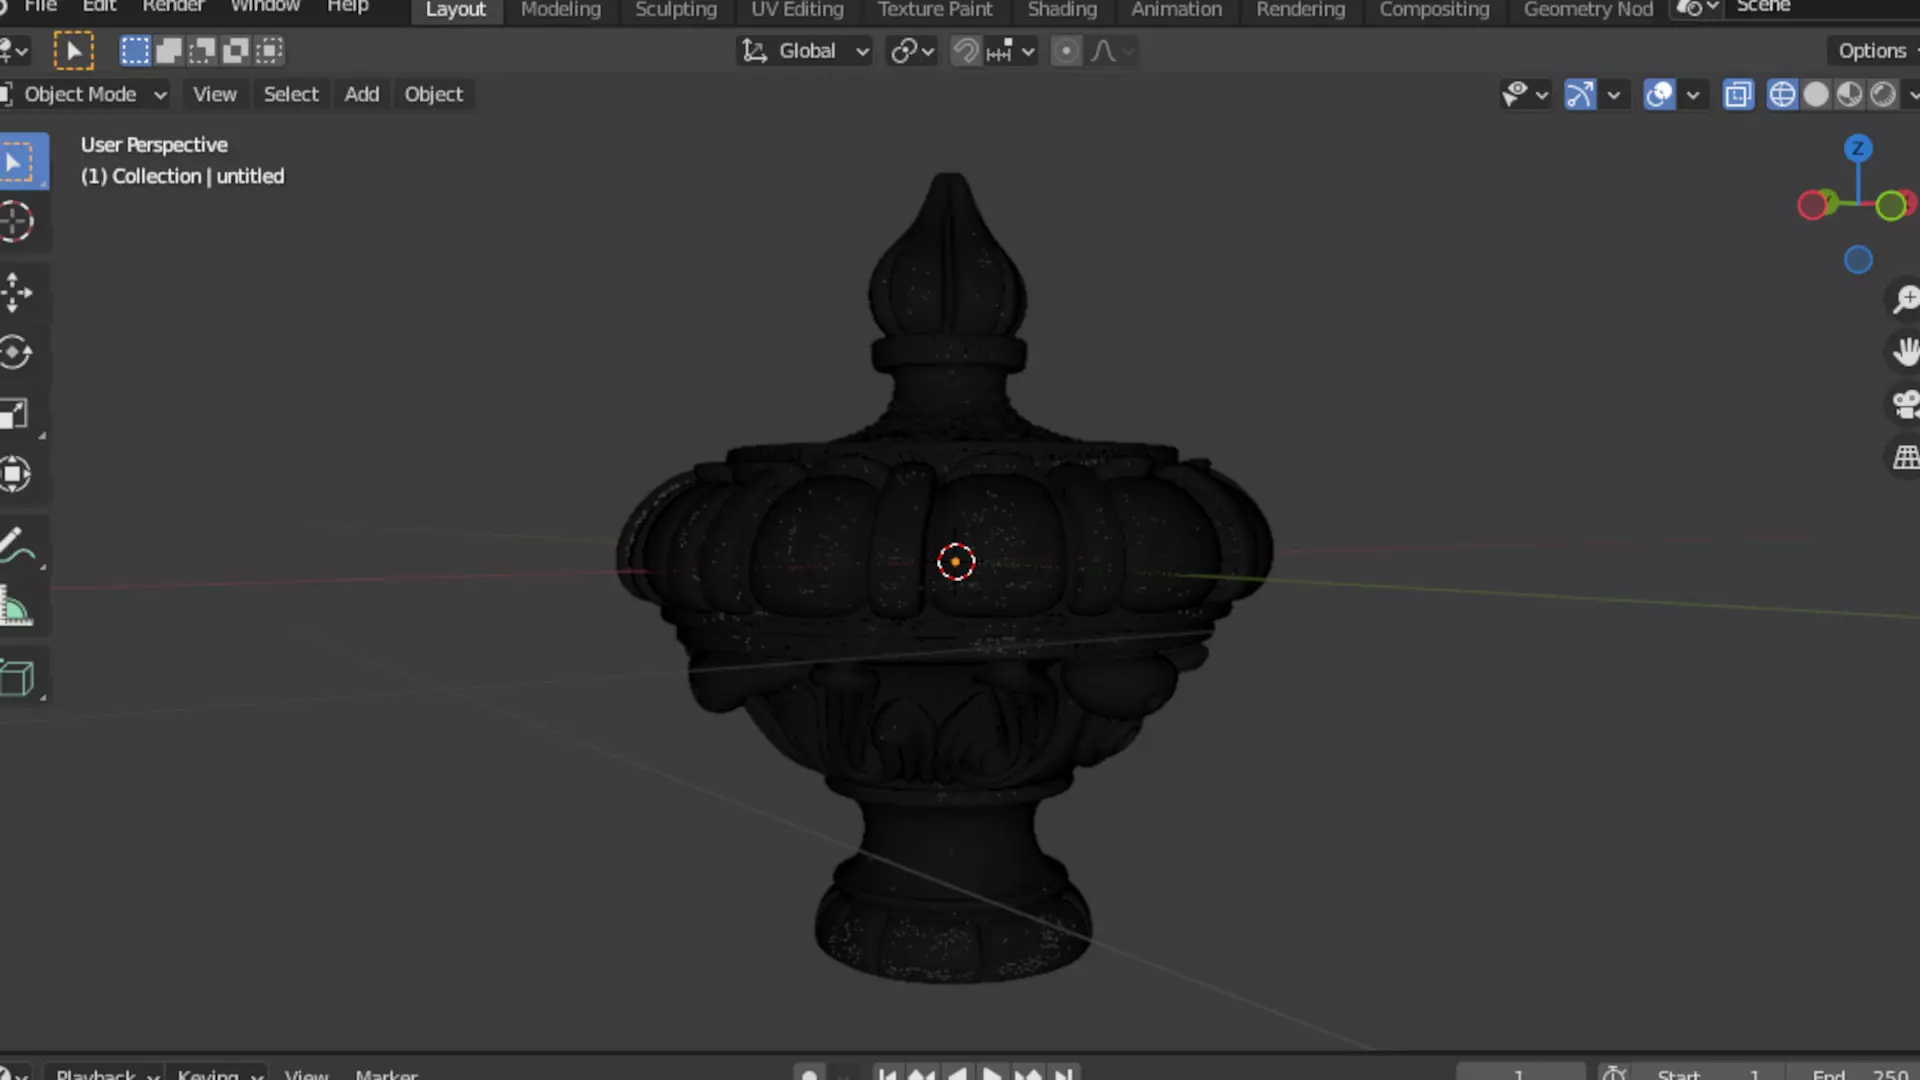The image size is (1920, 1080).
Task: Click the tweak select tool icon in header
Action: 73,51
